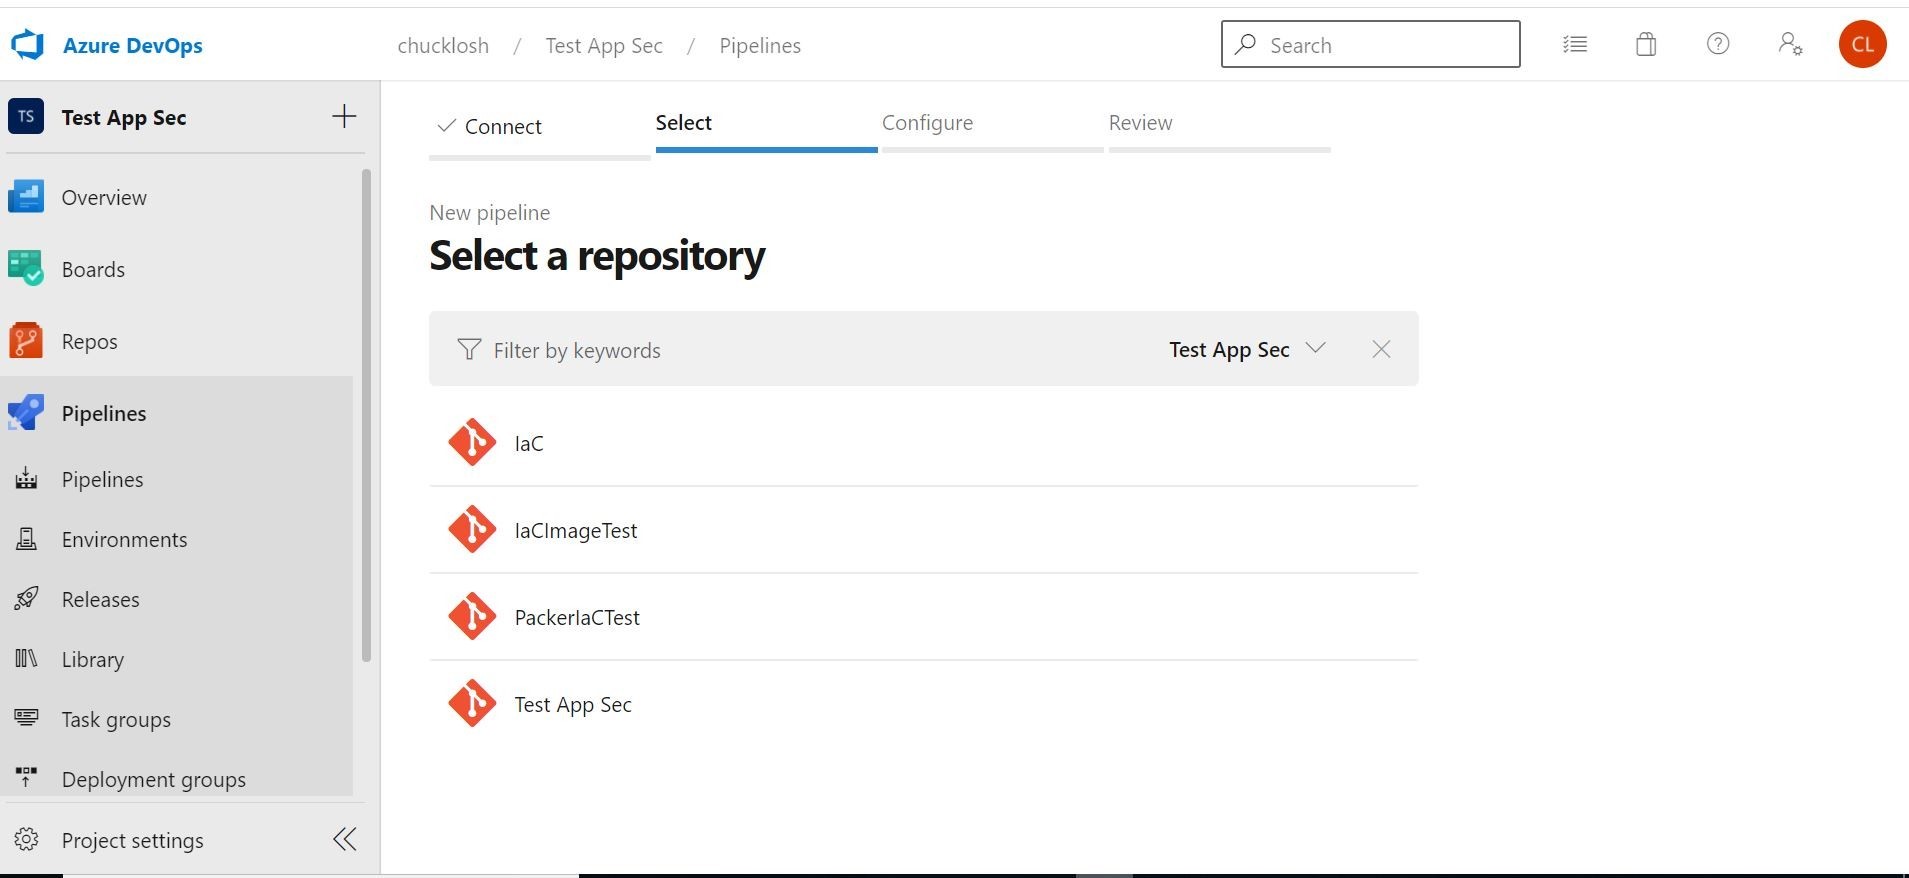
Task: Open the Marketplace shopping bag icon
Action: click(1646, 44)
